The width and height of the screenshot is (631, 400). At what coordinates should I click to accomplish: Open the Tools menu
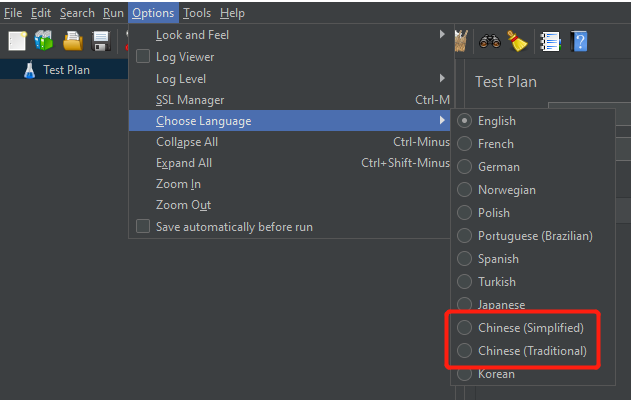(197, 13)
